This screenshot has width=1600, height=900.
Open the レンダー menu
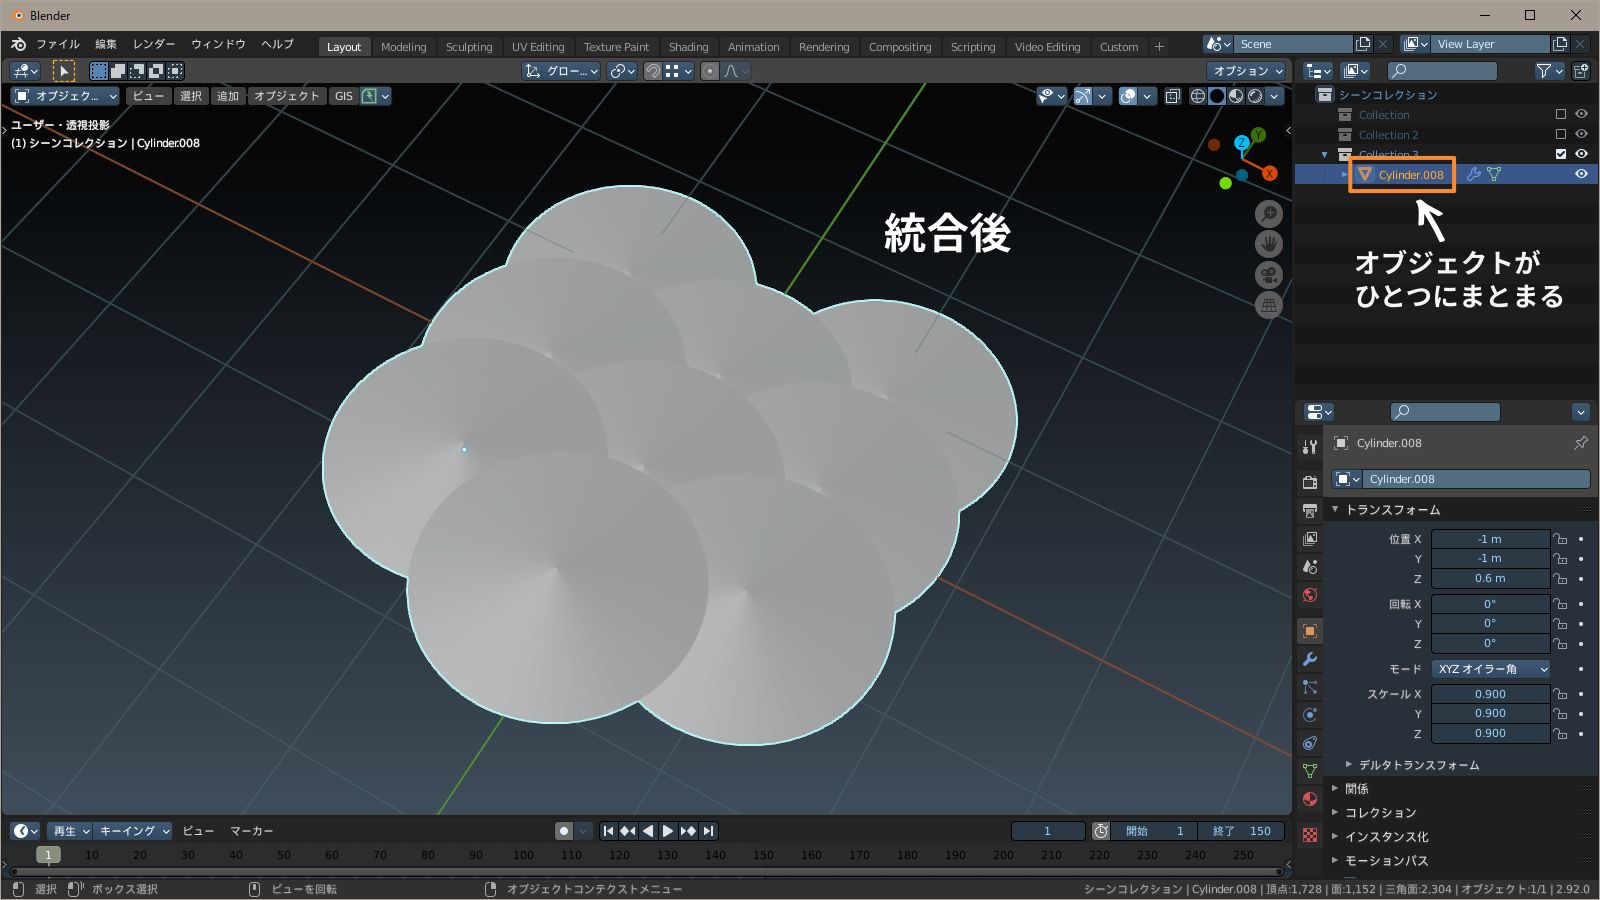tap(153, 44)
